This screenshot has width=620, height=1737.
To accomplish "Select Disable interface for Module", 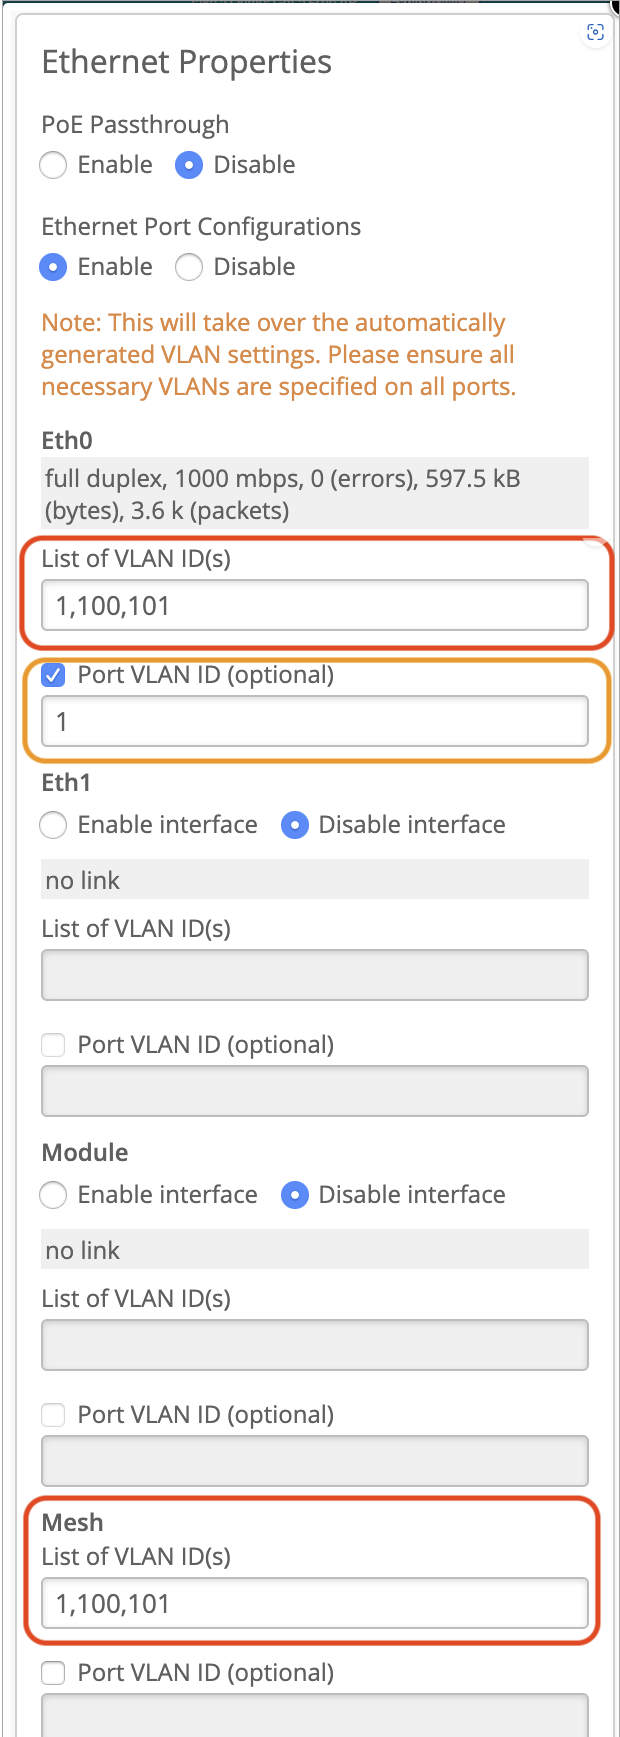I will [295, 1195].
